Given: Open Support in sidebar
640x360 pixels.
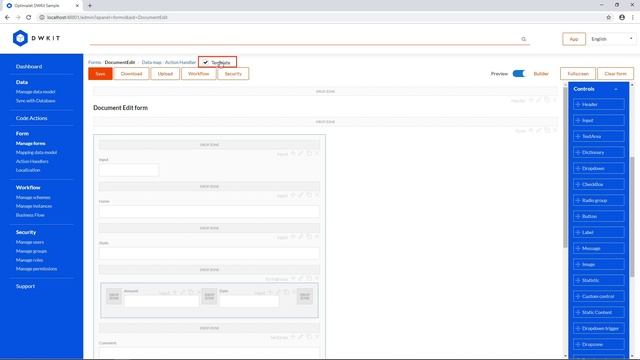Looking at the screenshot, I should coord(25,287).
